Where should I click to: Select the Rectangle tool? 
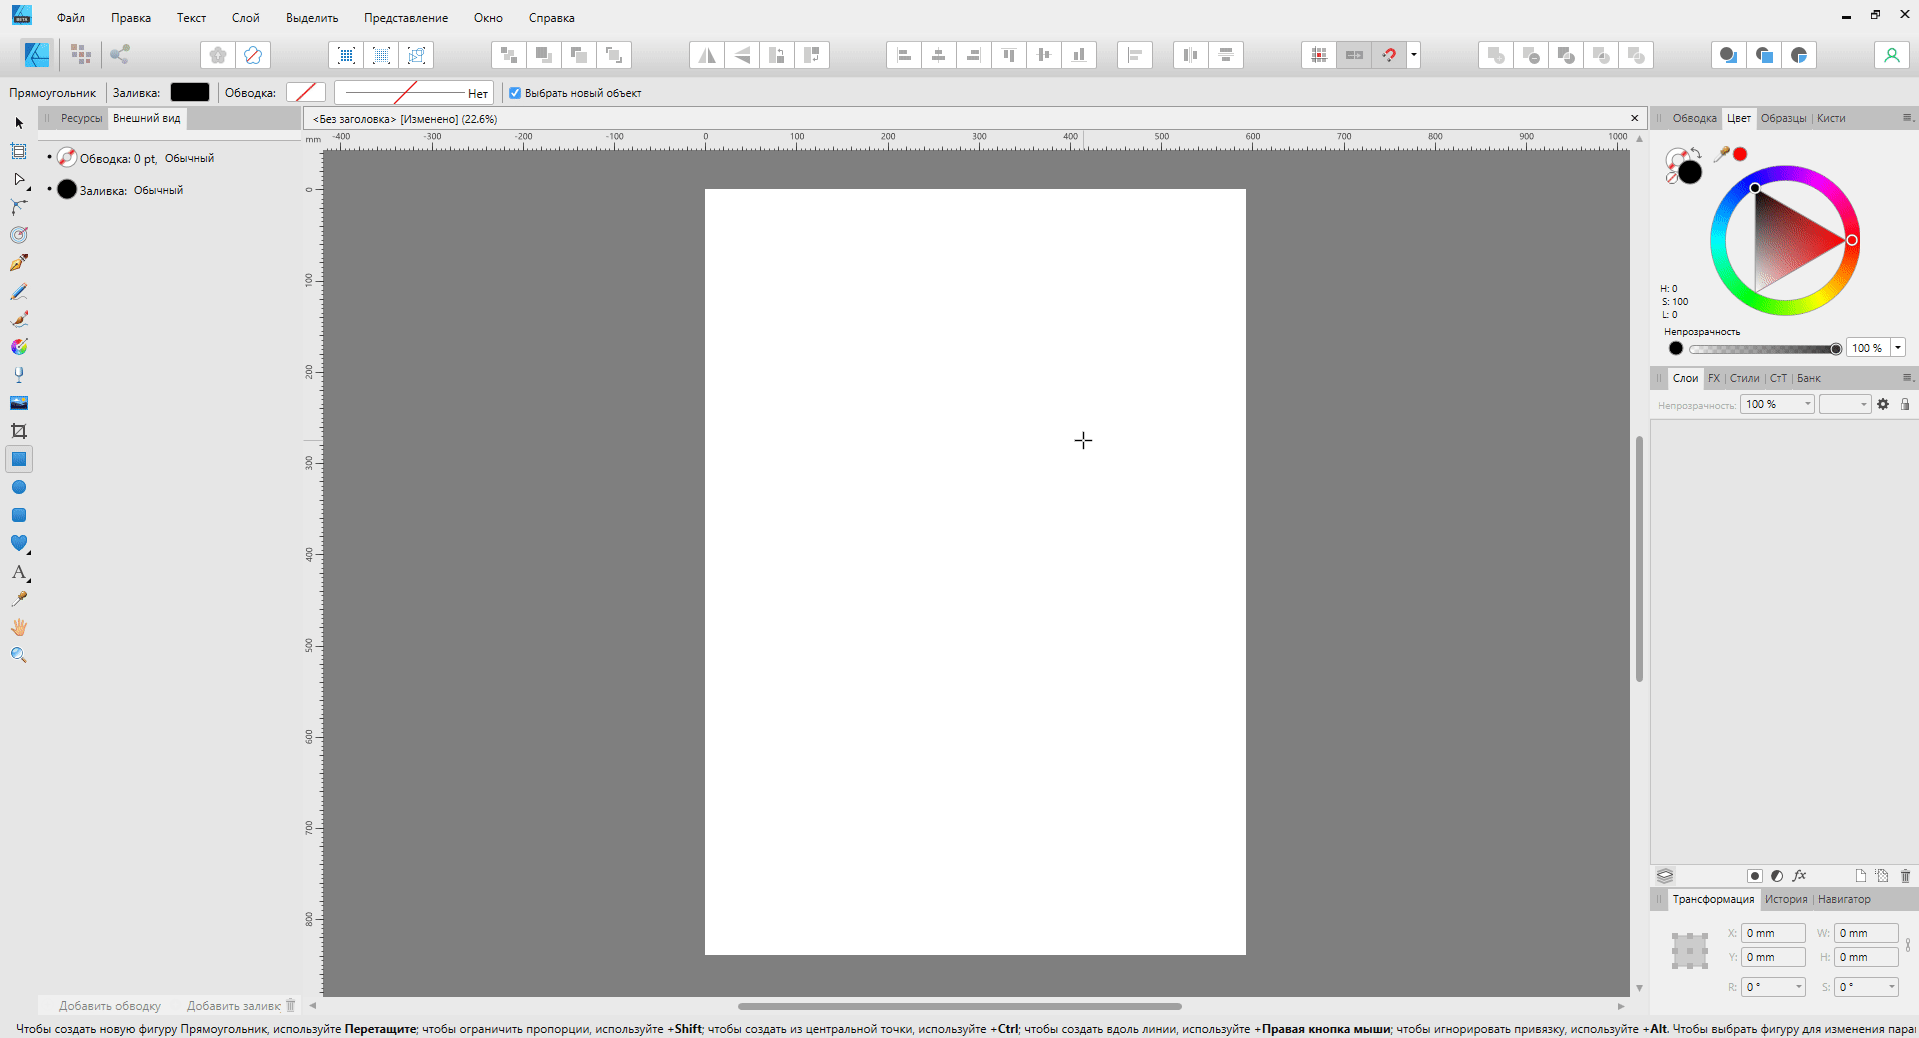[18, 459]
